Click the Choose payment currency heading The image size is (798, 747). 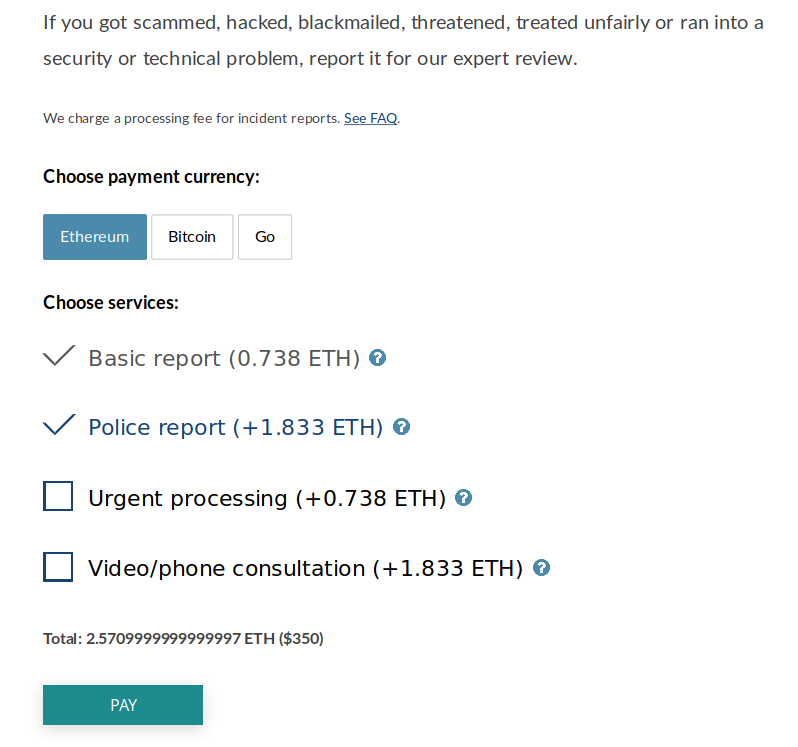(x=151, y=177)
